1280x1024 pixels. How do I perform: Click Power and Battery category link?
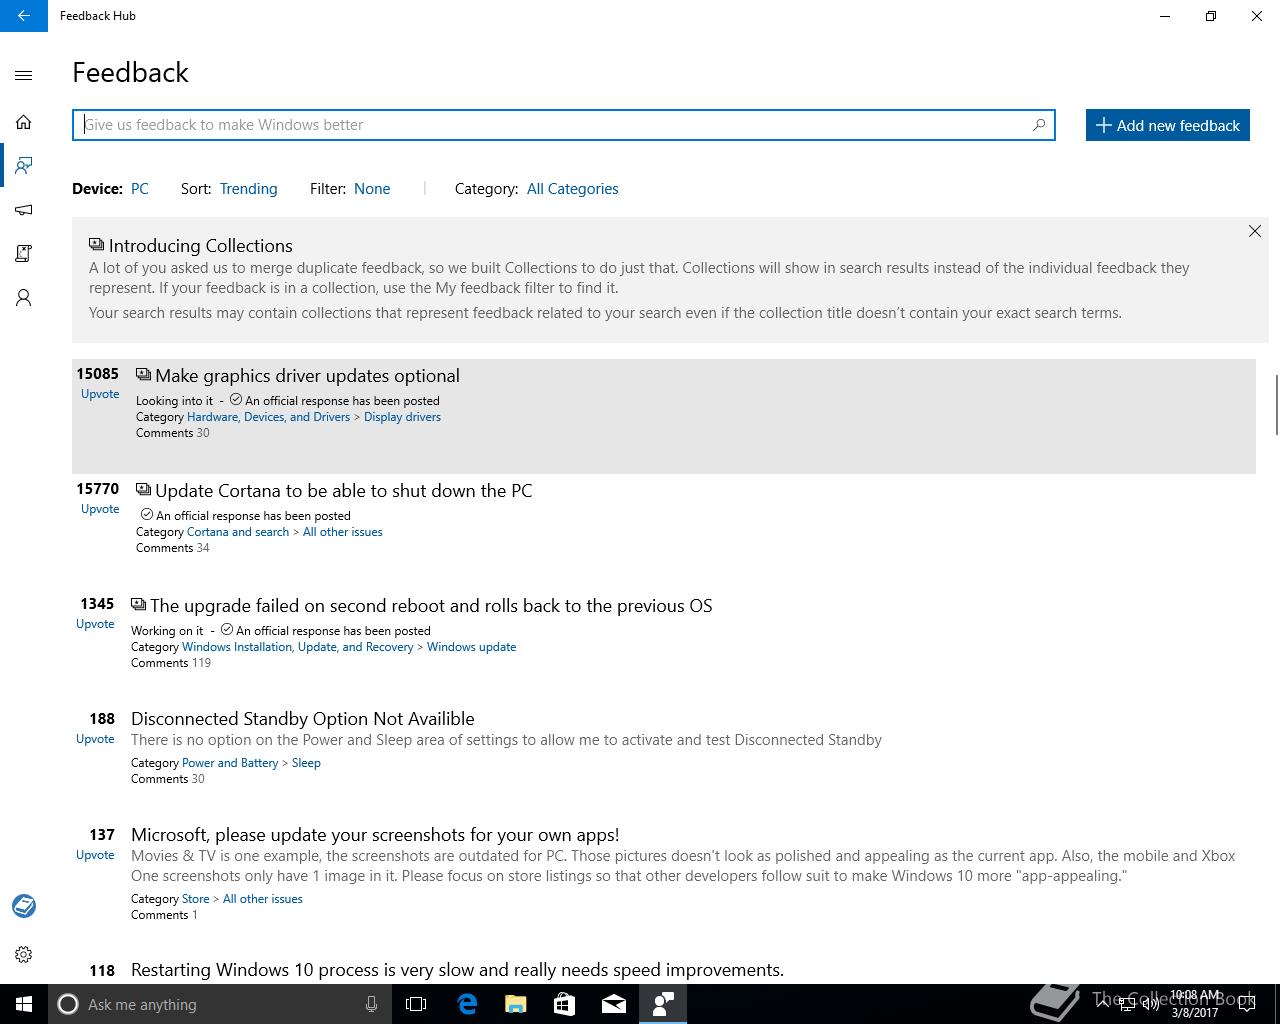tap(230, 763)
